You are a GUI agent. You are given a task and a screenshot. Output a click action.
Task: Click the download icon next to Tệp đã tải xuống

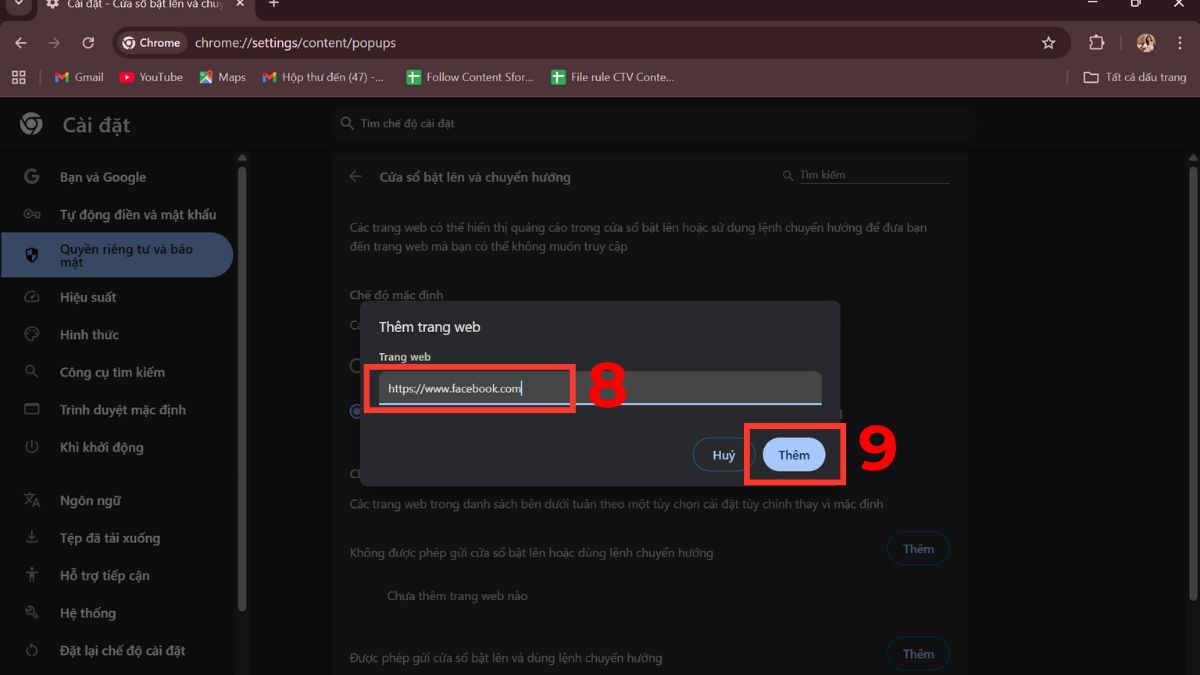pyautogui.click(x=31, y=537)
